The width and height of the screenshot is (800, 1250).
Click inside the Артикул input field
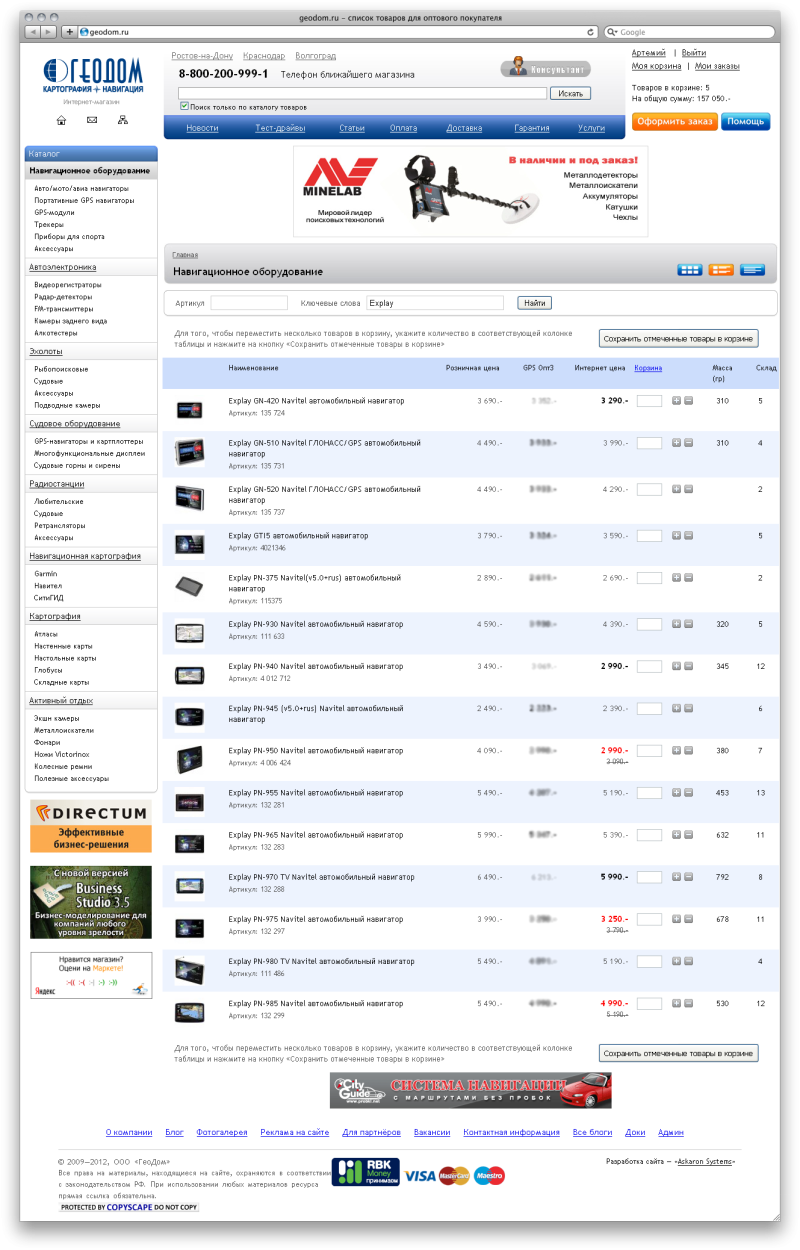point(249,303)
